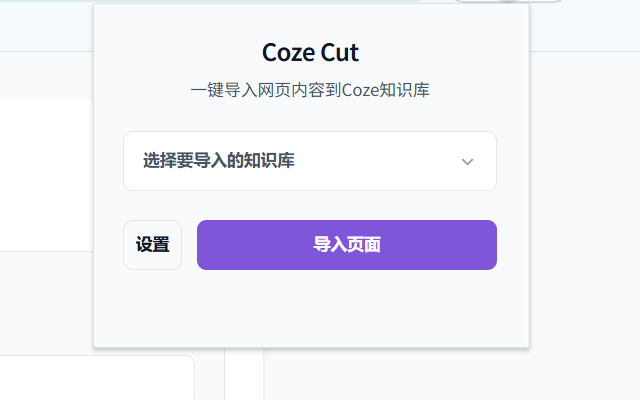The image size is (640, 400).
Task: Click the word Coze in the popup title
Action: [288, 53]
